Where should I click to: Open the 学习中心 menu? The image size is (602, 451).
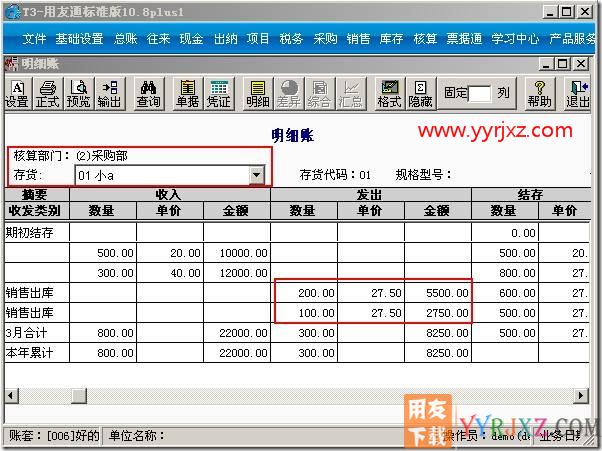(x=515, y=39)
